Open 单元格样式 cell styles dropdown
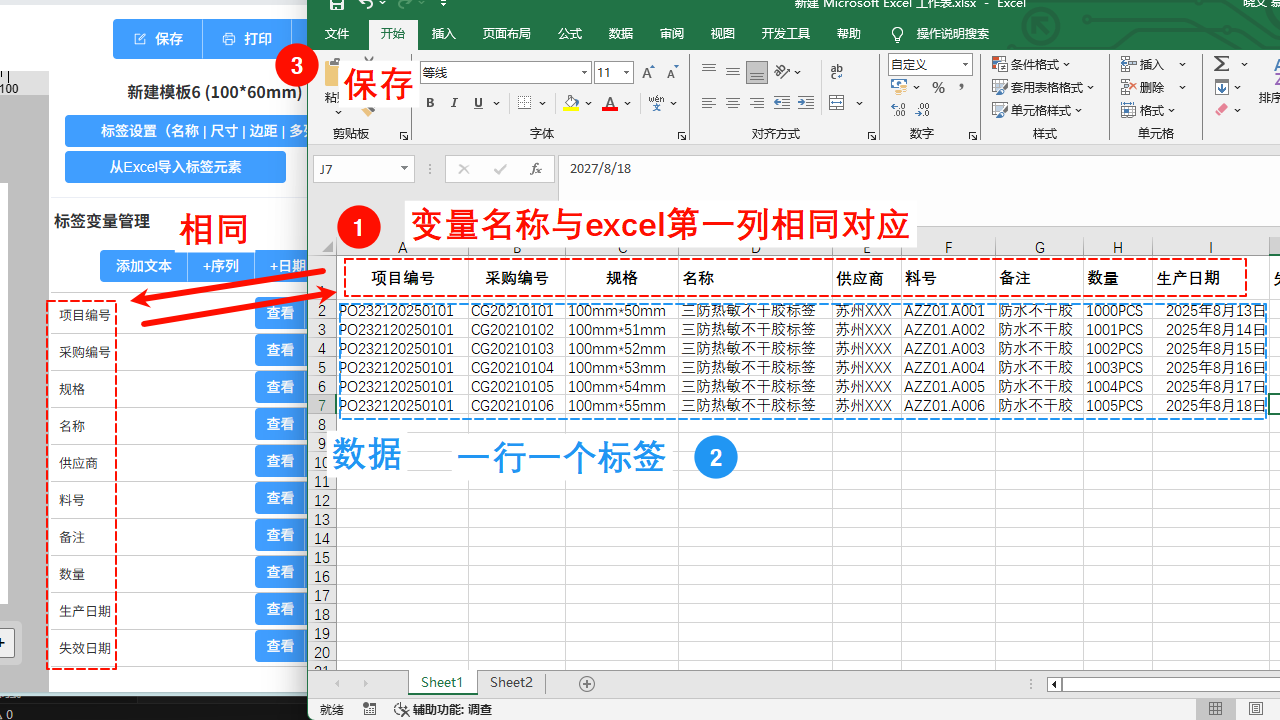This screenshot has height=720, width=1280. pyautogui.click(x=1037, y=111)
